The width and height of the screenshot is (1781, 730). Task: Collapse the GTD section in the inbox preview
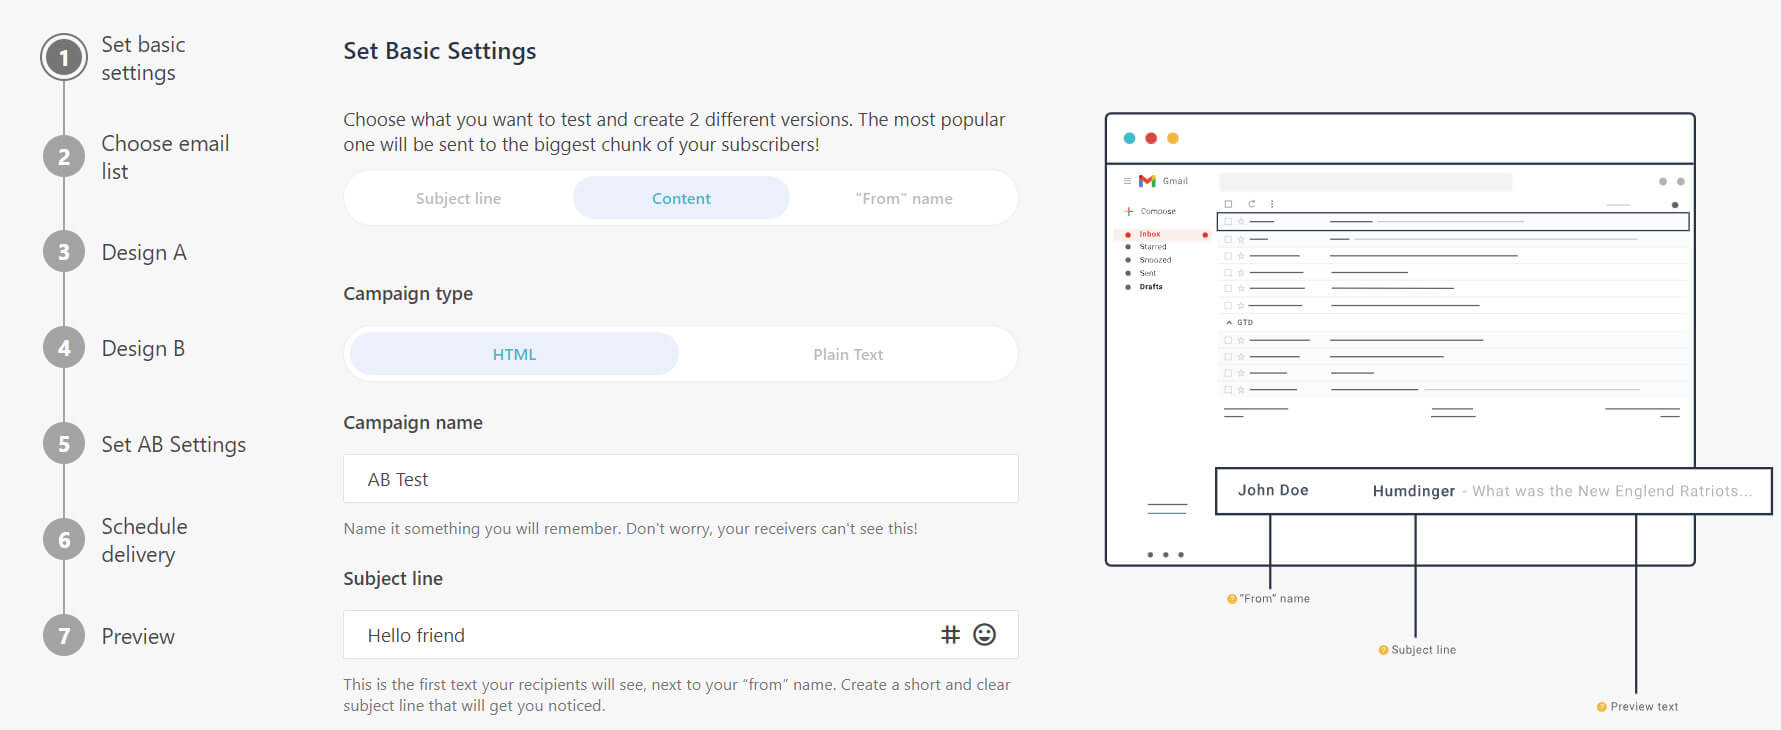1228,322
